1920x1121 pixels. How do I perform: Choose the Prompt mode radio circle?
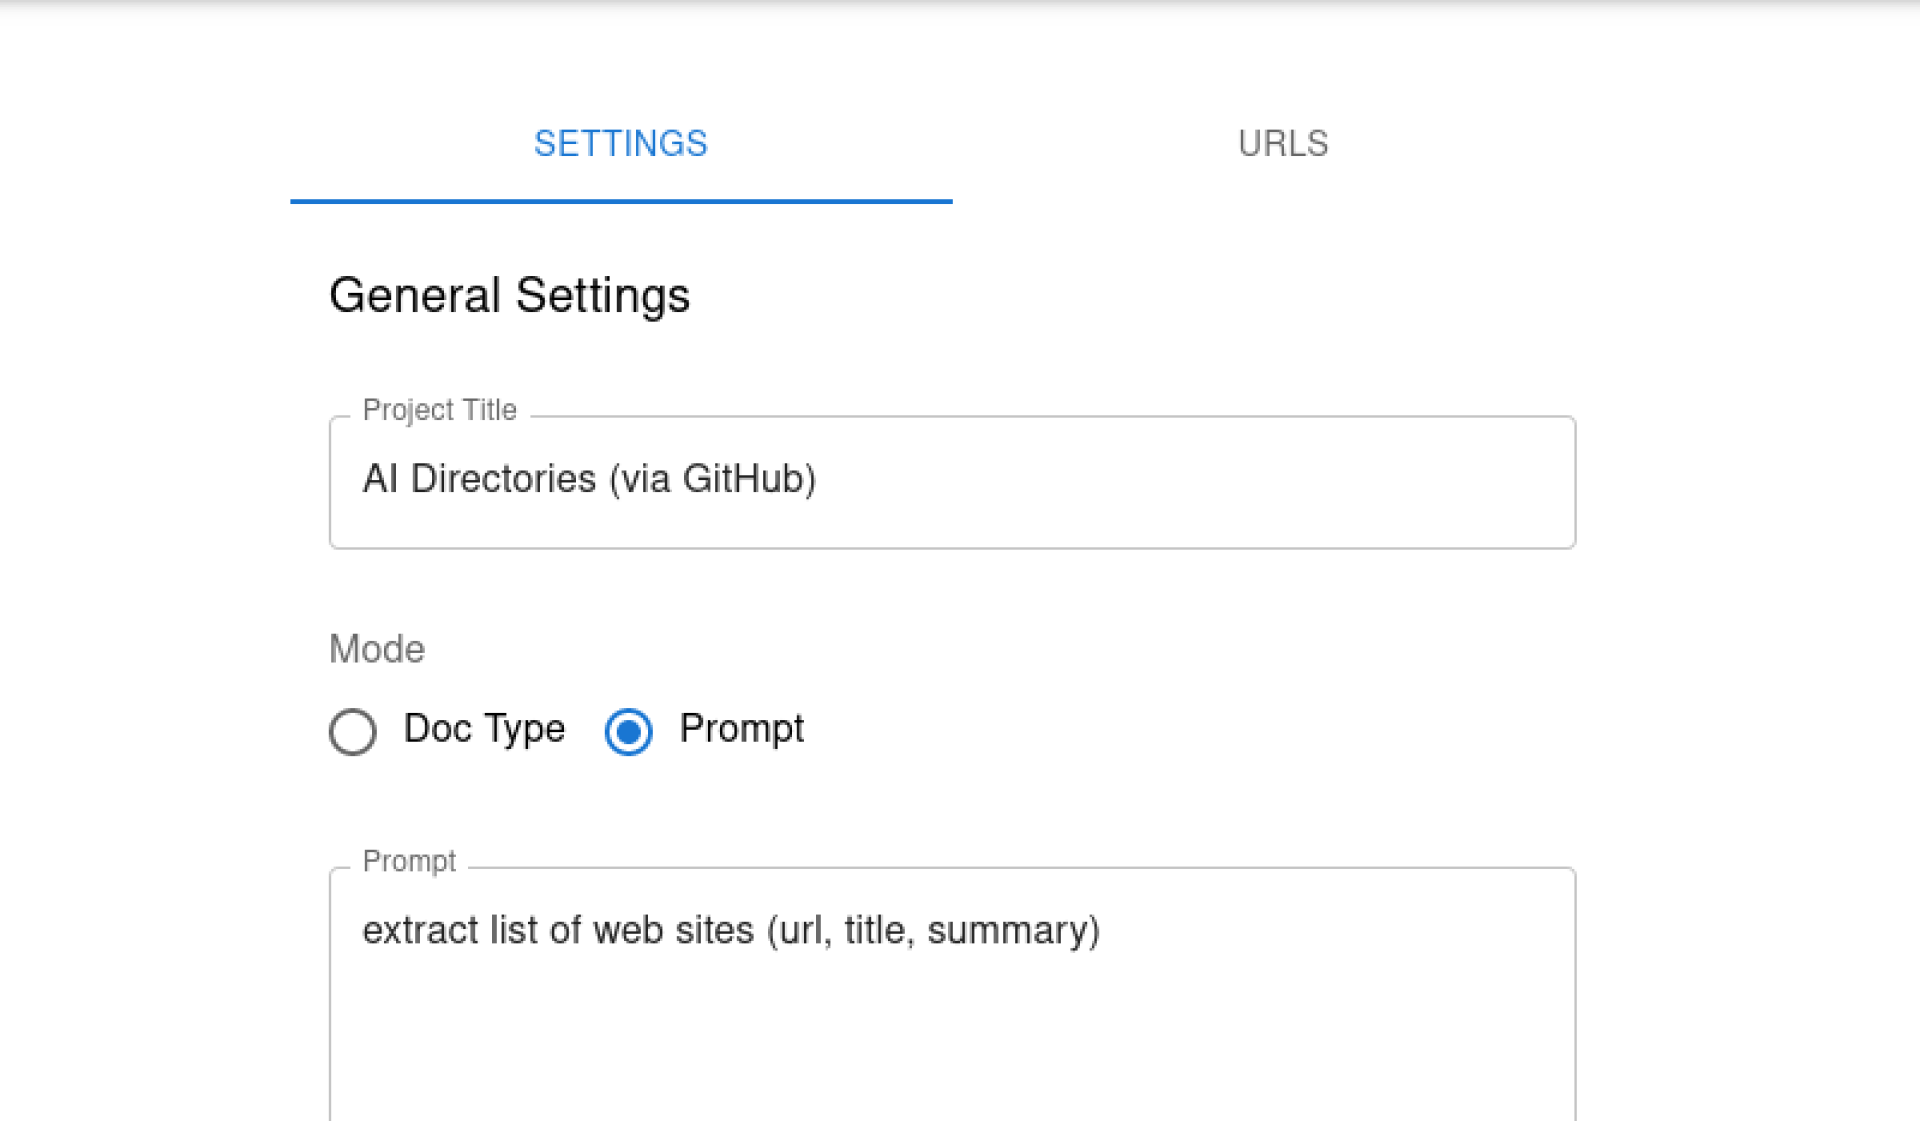pyautogui.click(x=629, y=731)
